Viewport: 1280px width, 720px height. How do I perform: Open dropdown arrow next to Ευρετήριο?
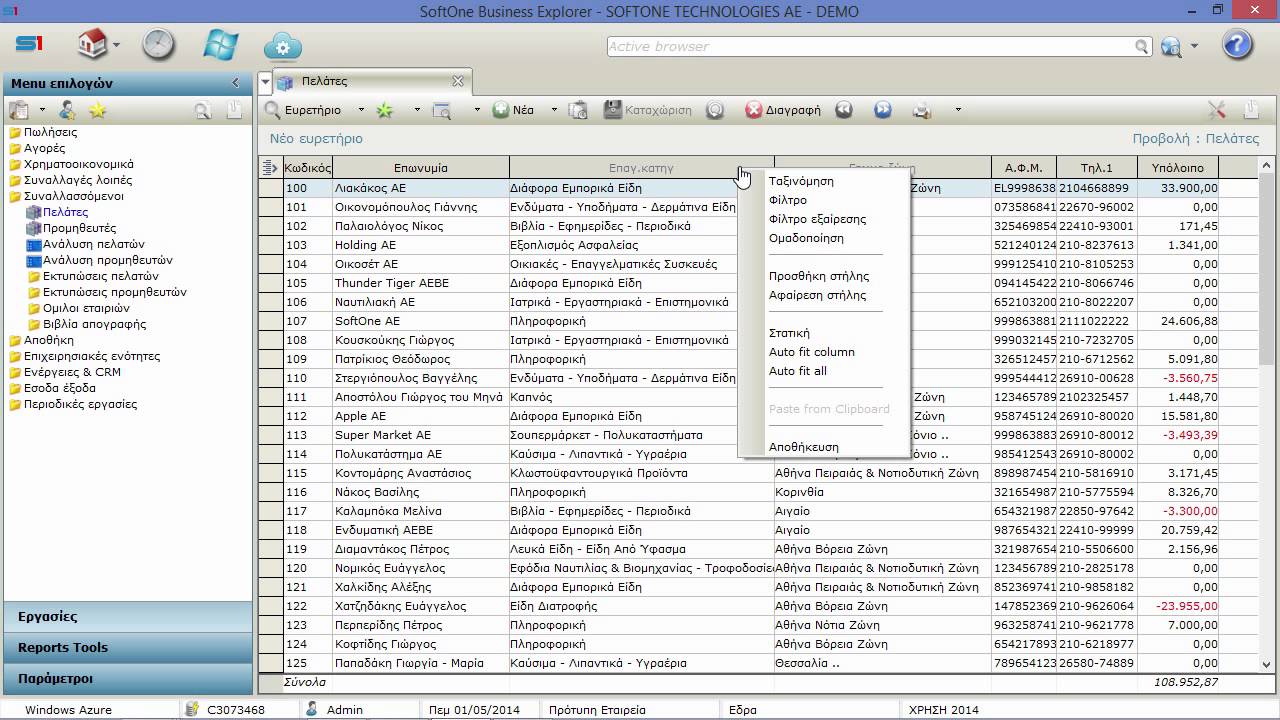click(x=360, y=110)
